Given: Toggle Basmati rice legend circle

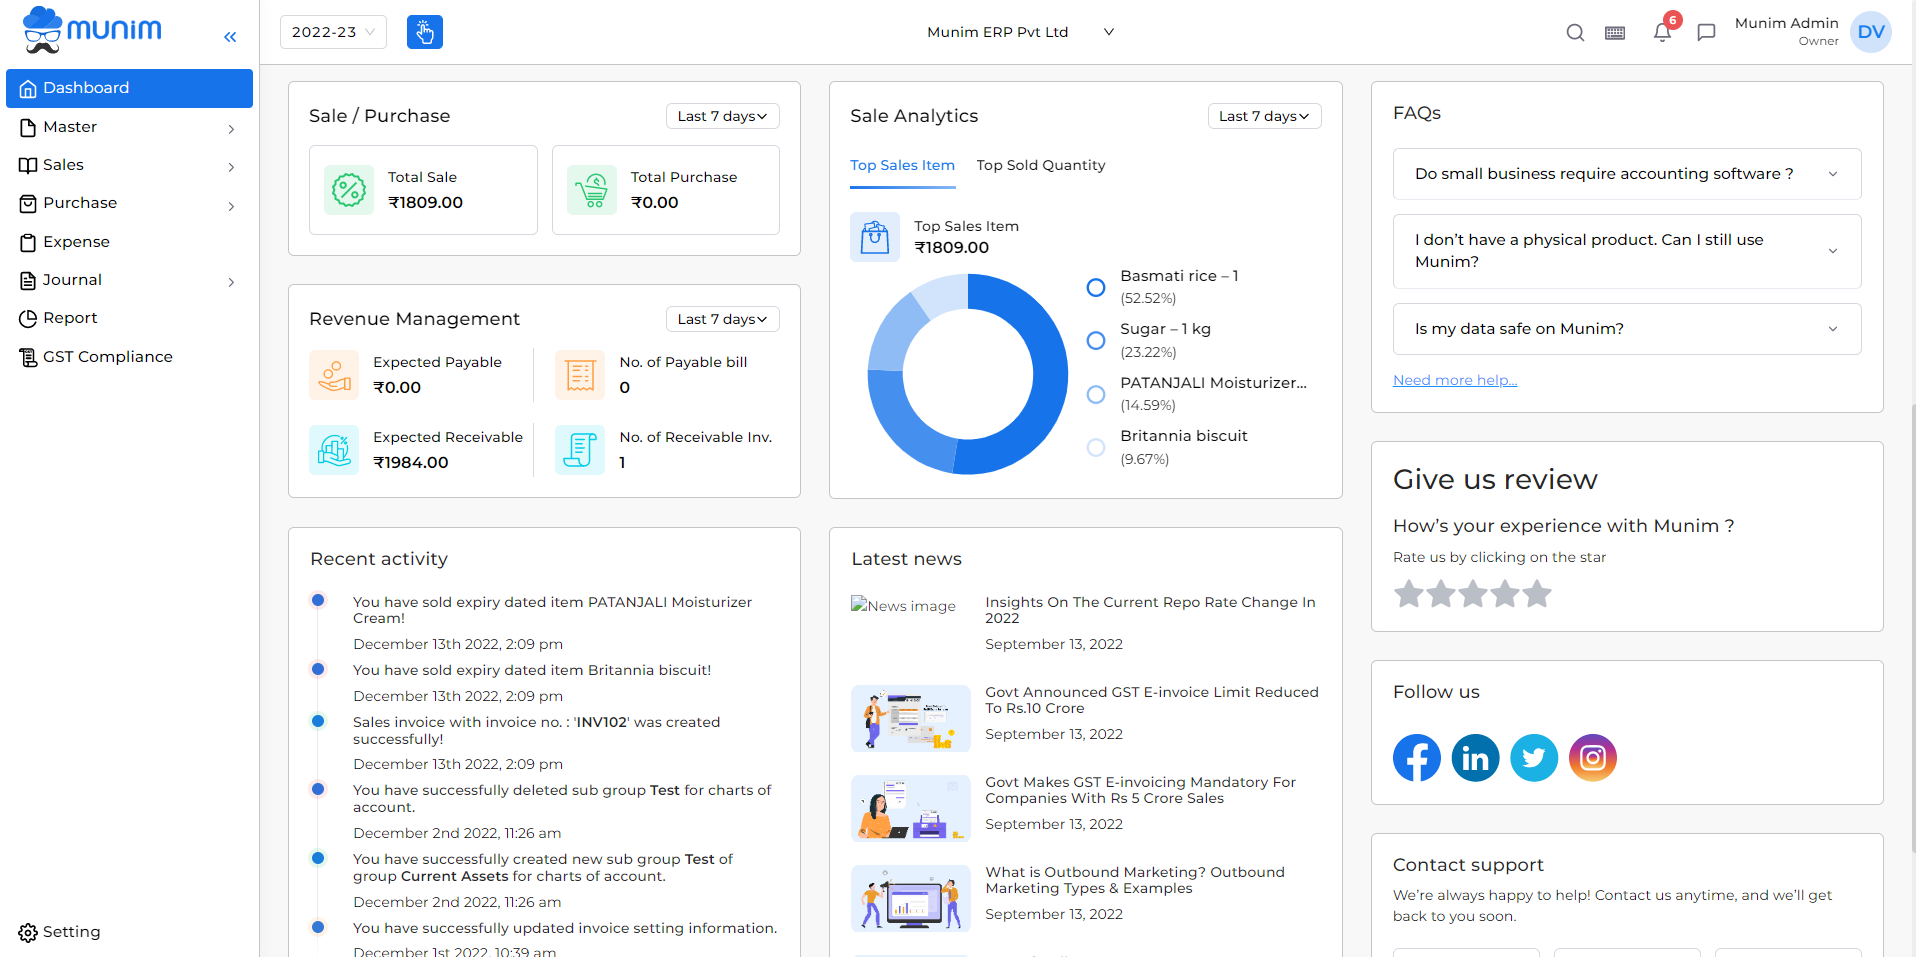Looking at the screenshot, I should click(1096, 287).
